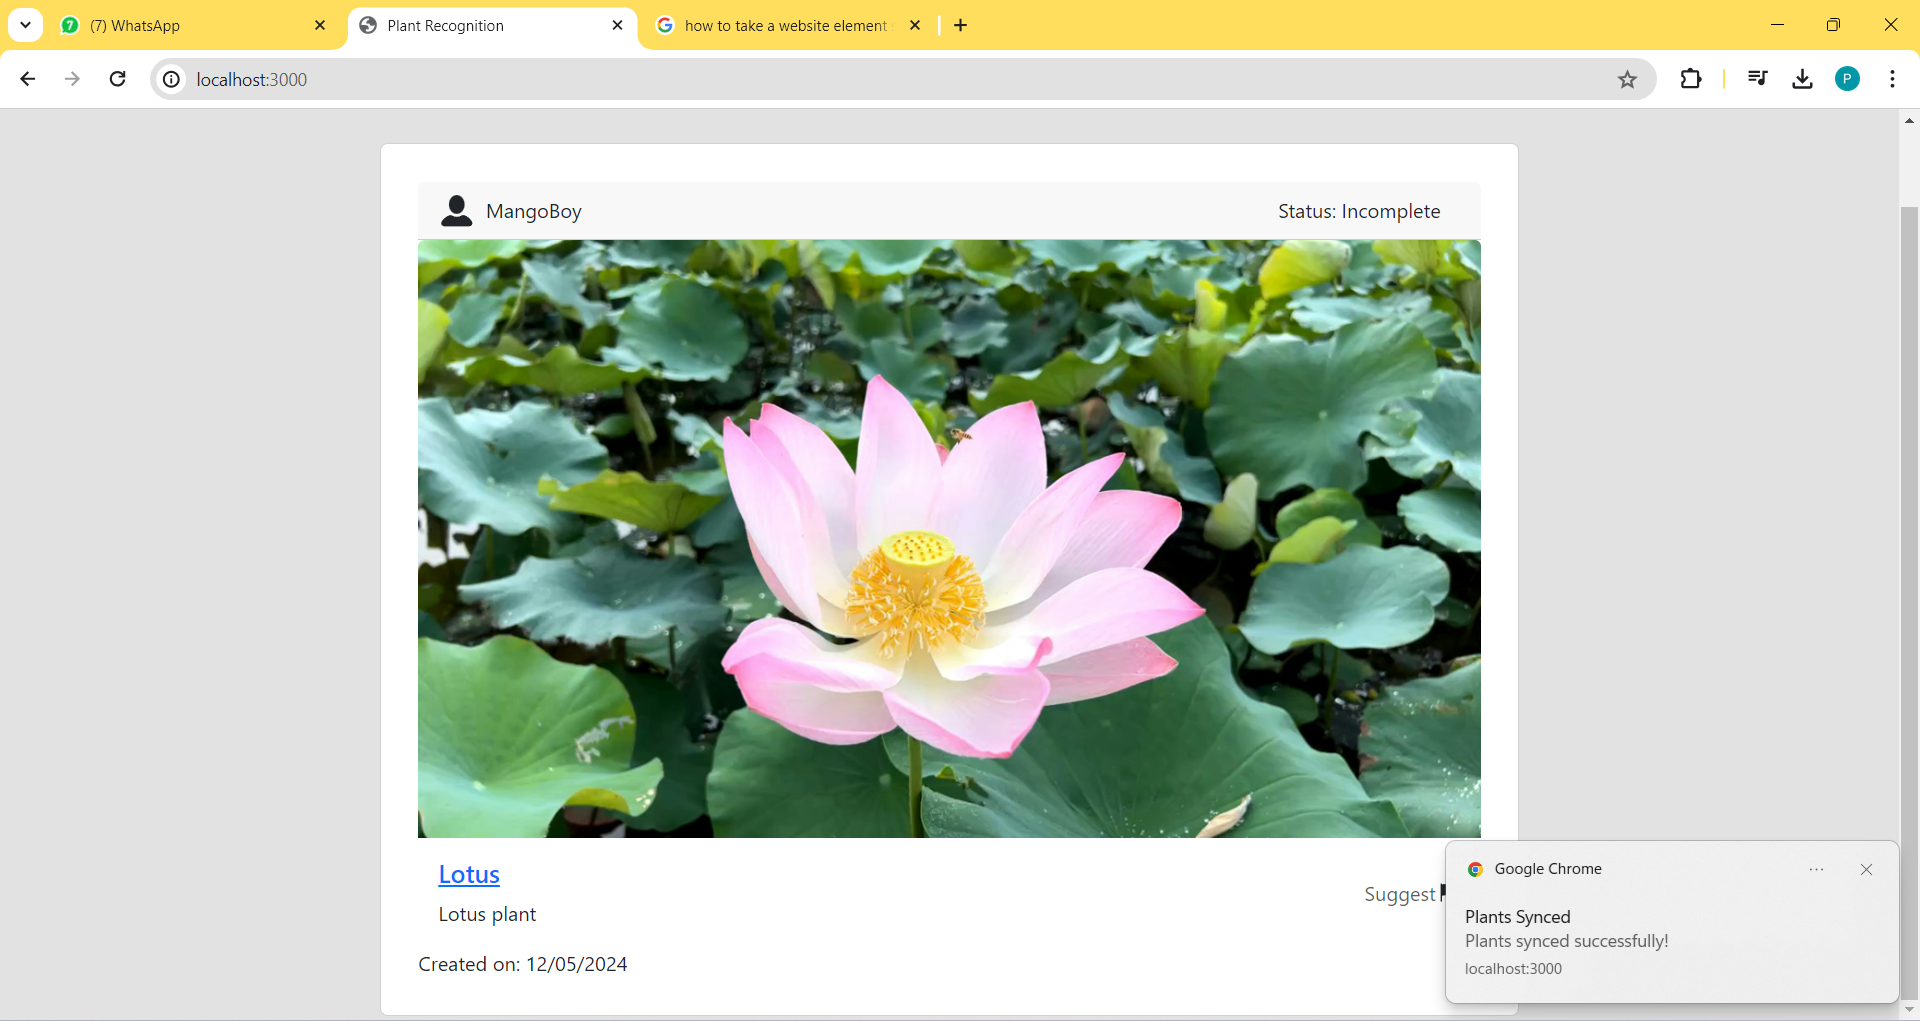
Task: Open the Extensions puzzle icon
Action: pos(1690,79)
